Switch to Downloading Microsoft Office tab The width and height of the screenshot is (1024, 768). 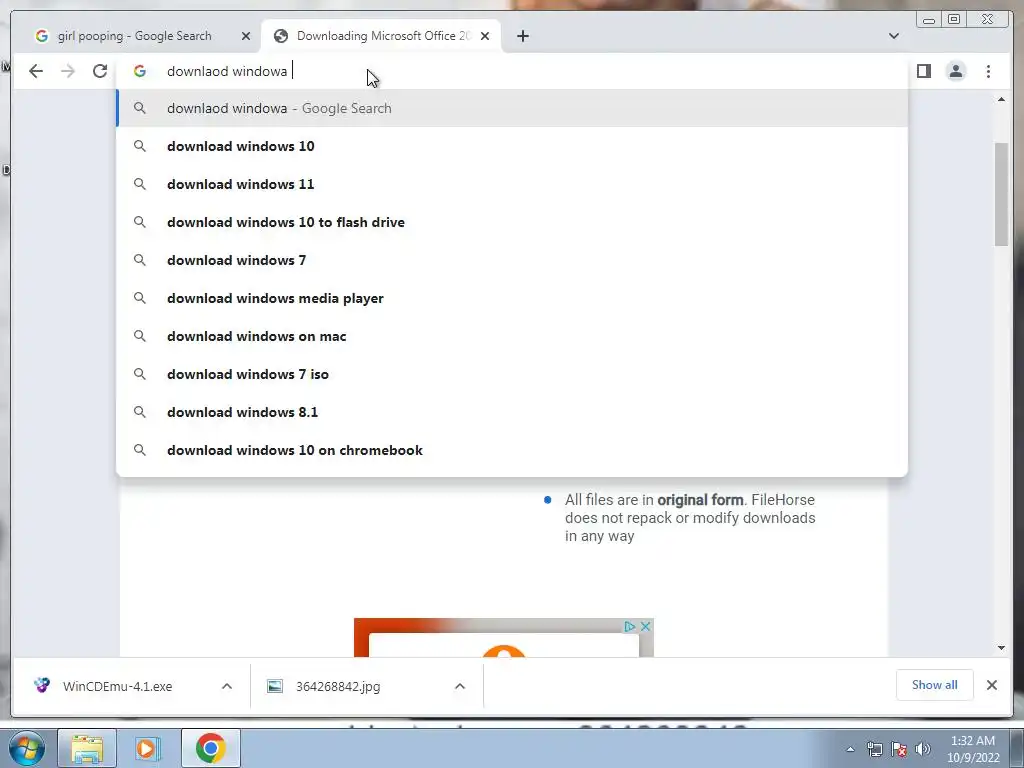tap(381, 36)
